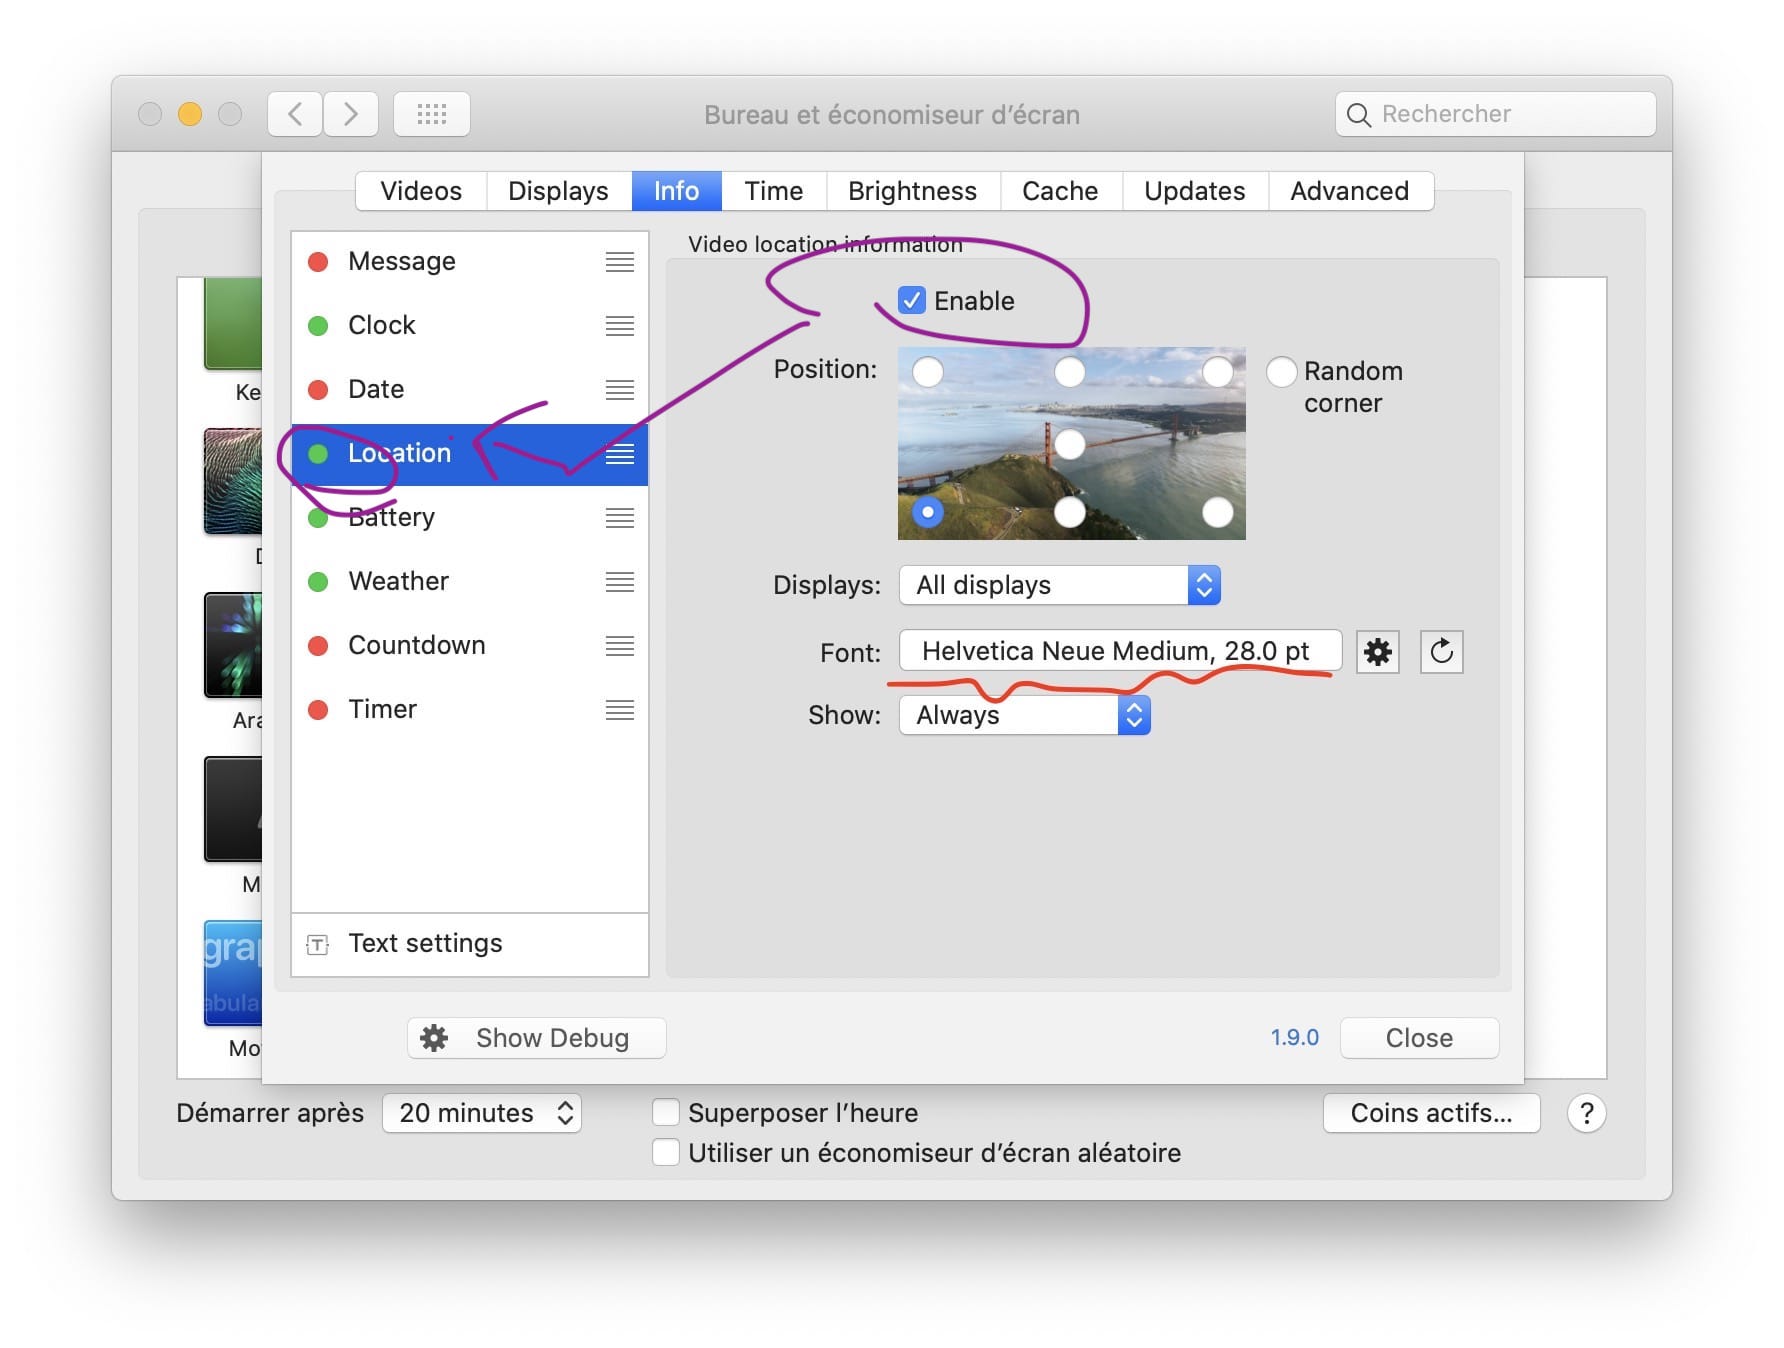Switch to the Displays tab

pyautogui.click(x=558, y=191)
